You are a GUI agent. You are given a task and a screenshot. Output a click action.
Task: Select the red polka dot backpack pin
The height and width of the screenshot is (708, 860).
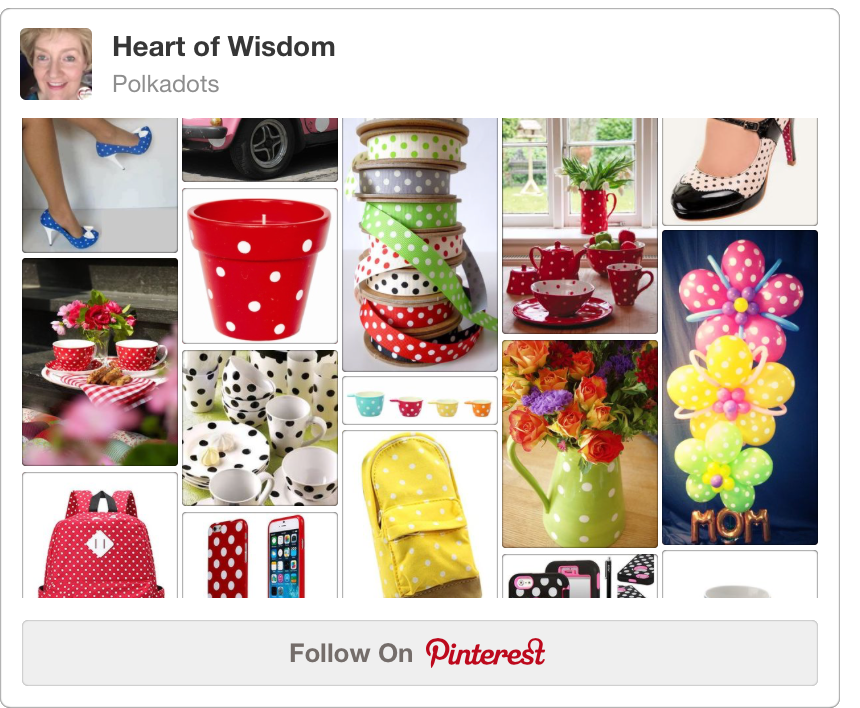pos(100,535)
